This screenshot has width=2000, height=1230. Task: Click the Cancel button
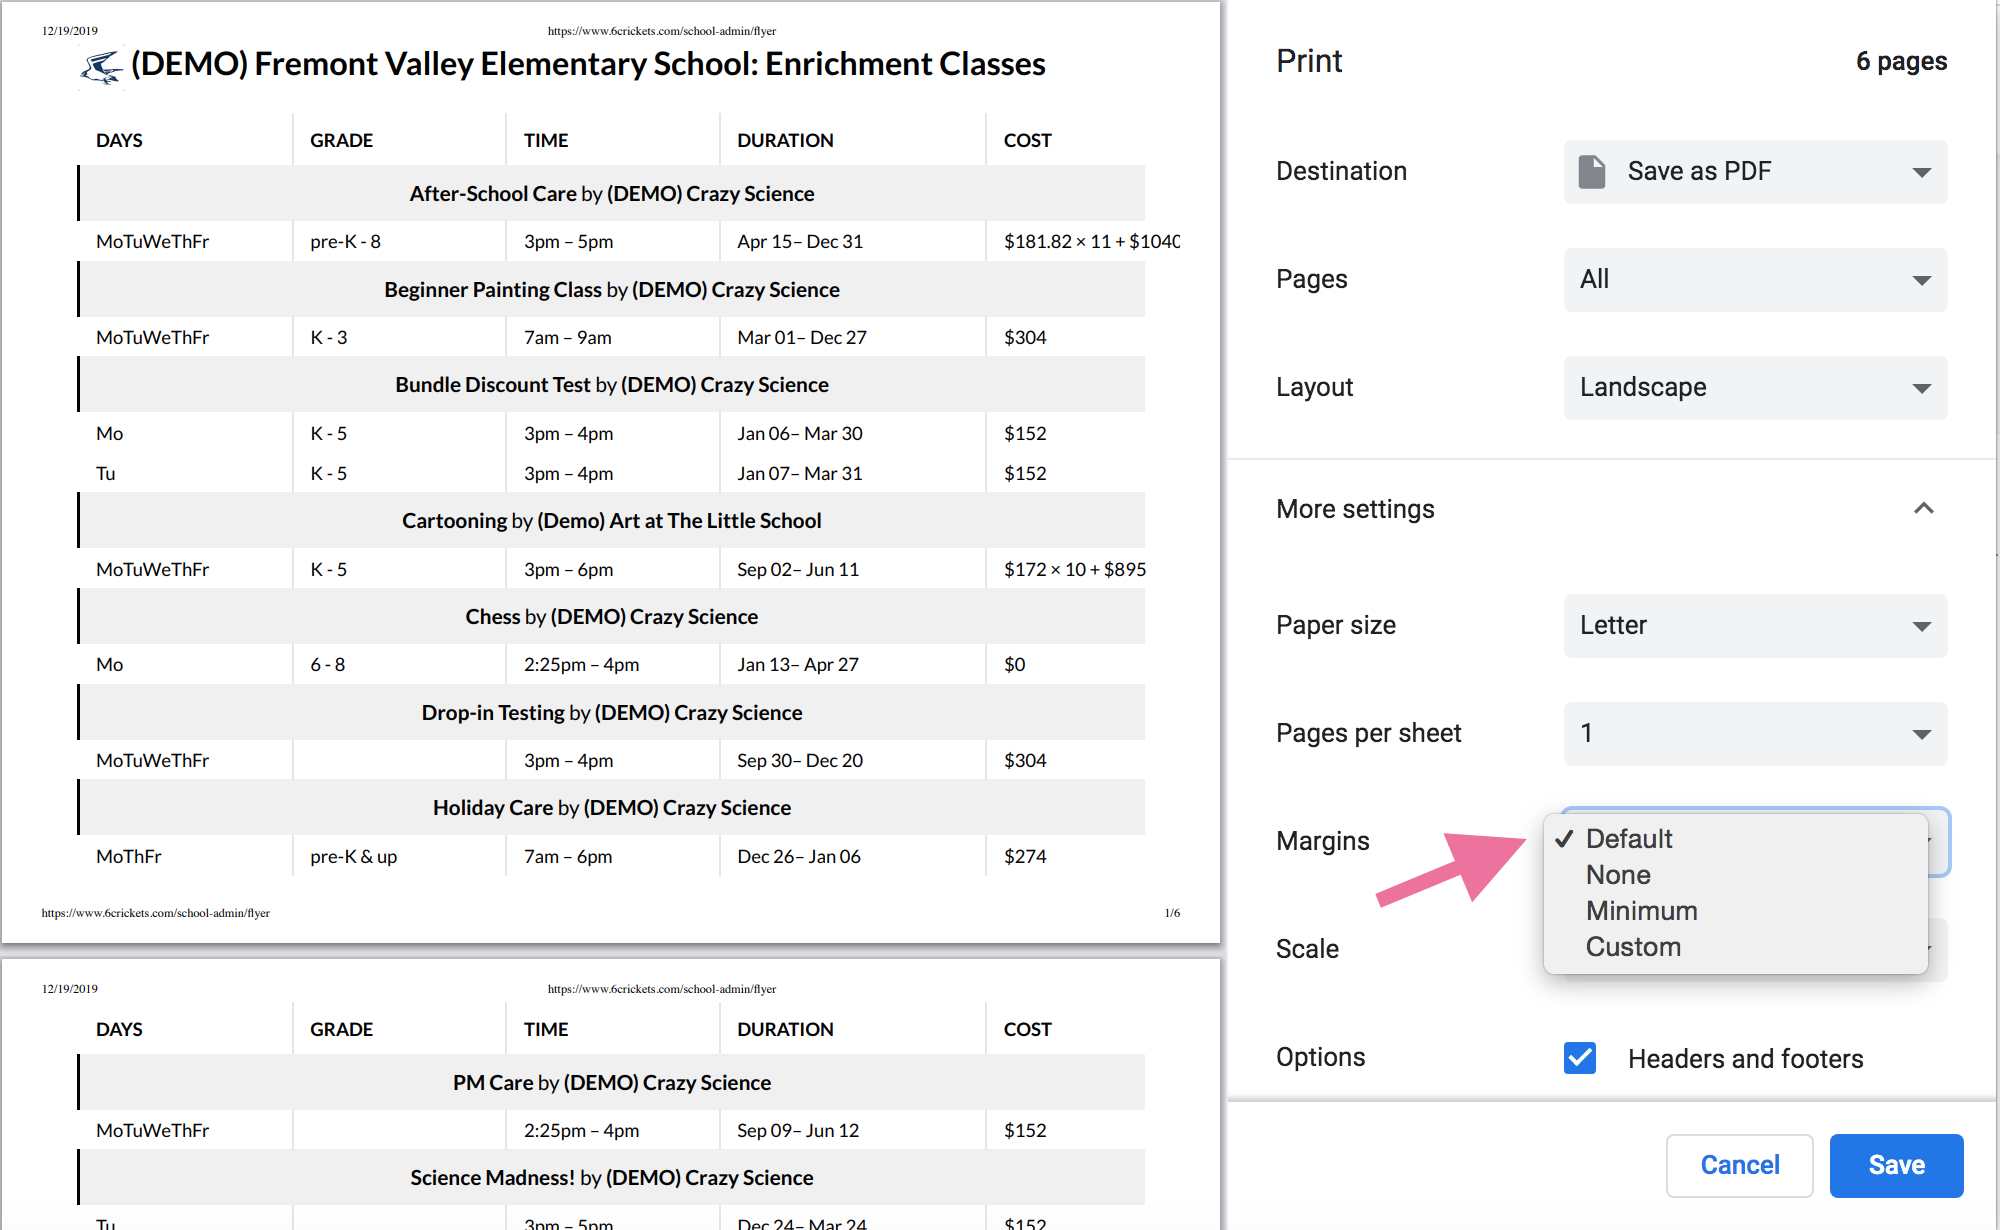click(1739, 1165)
